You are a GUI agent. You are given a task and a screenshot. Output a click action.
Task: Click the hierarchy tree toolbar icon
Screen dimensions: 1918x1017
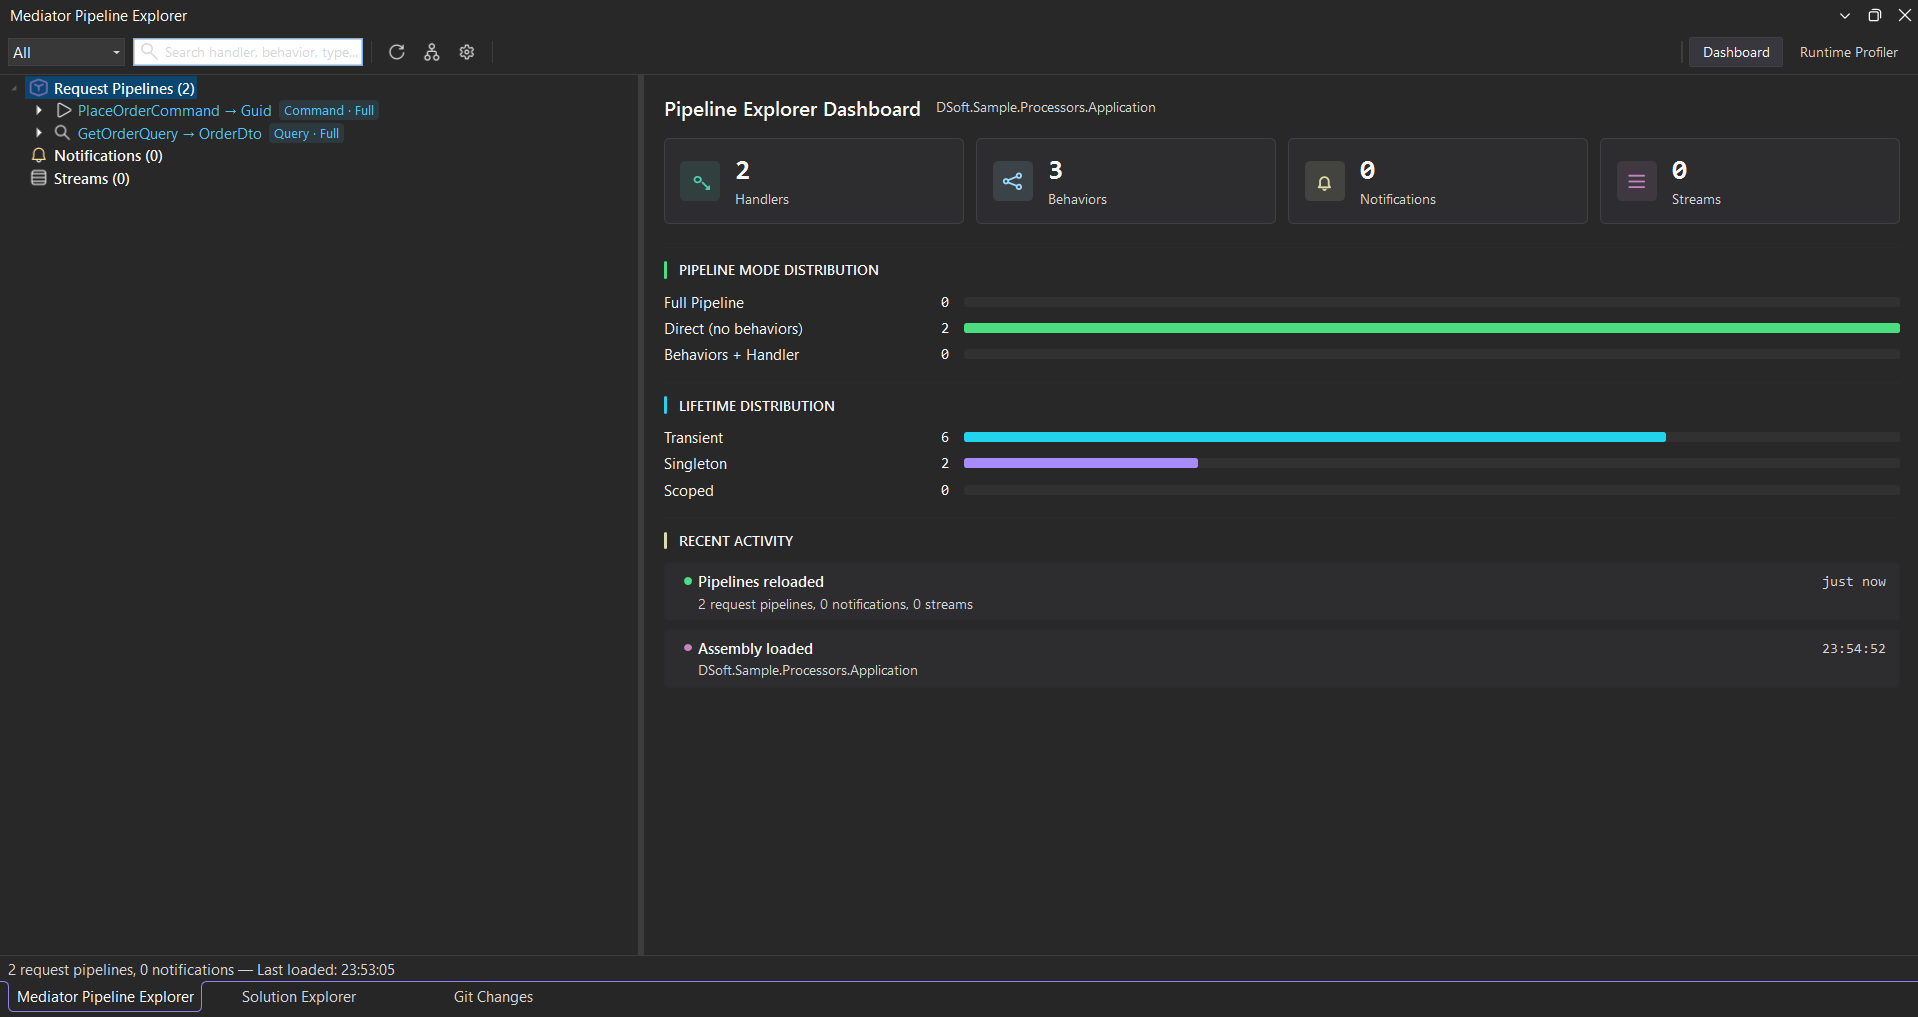click(432, 52)
